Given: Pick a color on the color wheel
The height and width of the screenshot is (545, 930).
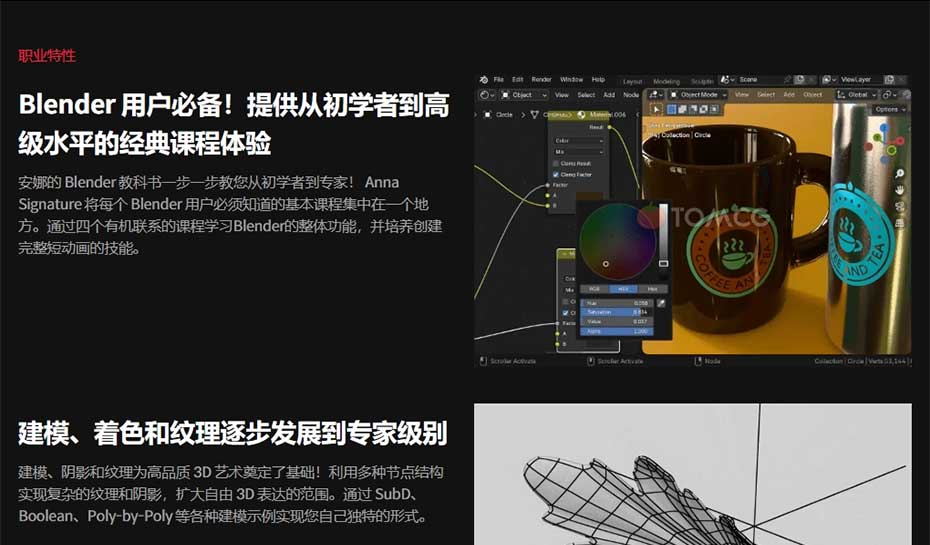Looking at the screenshot, I should pyautogui.click(x=618, y=241).
